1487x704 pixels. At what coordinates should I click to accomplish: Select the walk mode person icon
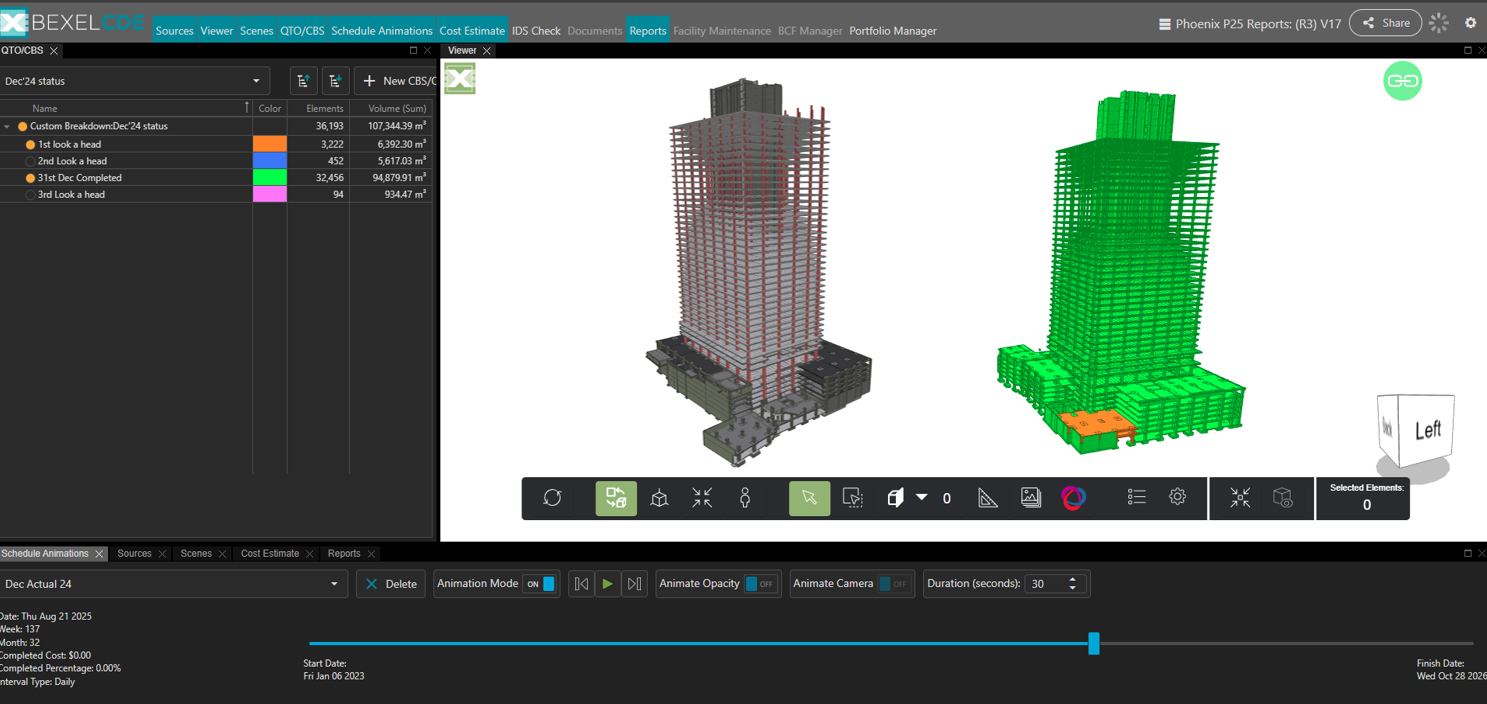tap(745, 498)
